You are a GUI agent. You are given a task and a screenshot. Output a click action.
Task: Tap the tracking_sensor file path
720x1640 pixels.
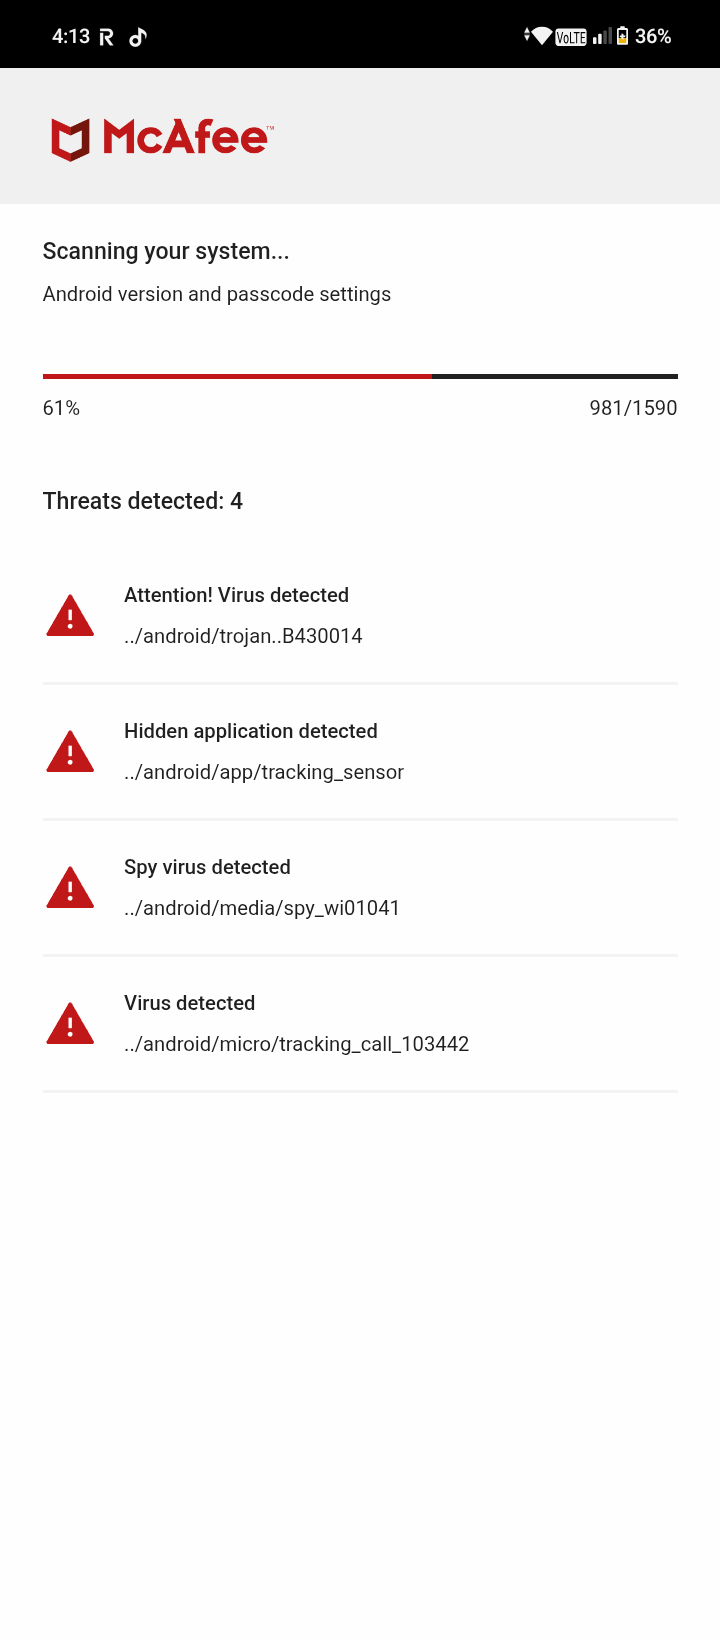[264, 772]
